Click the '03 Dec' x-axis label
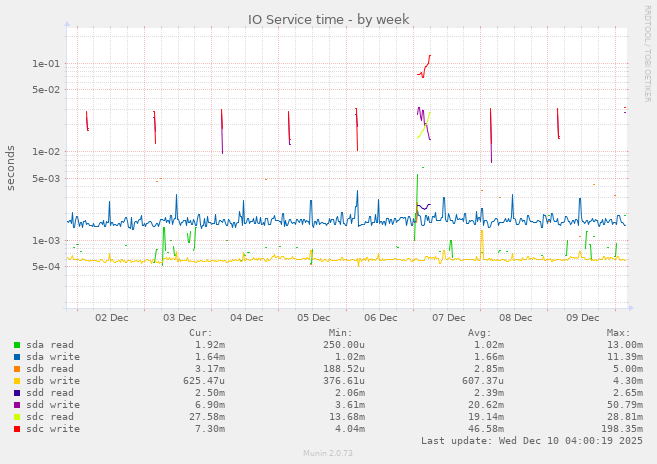 click(180, 318)
